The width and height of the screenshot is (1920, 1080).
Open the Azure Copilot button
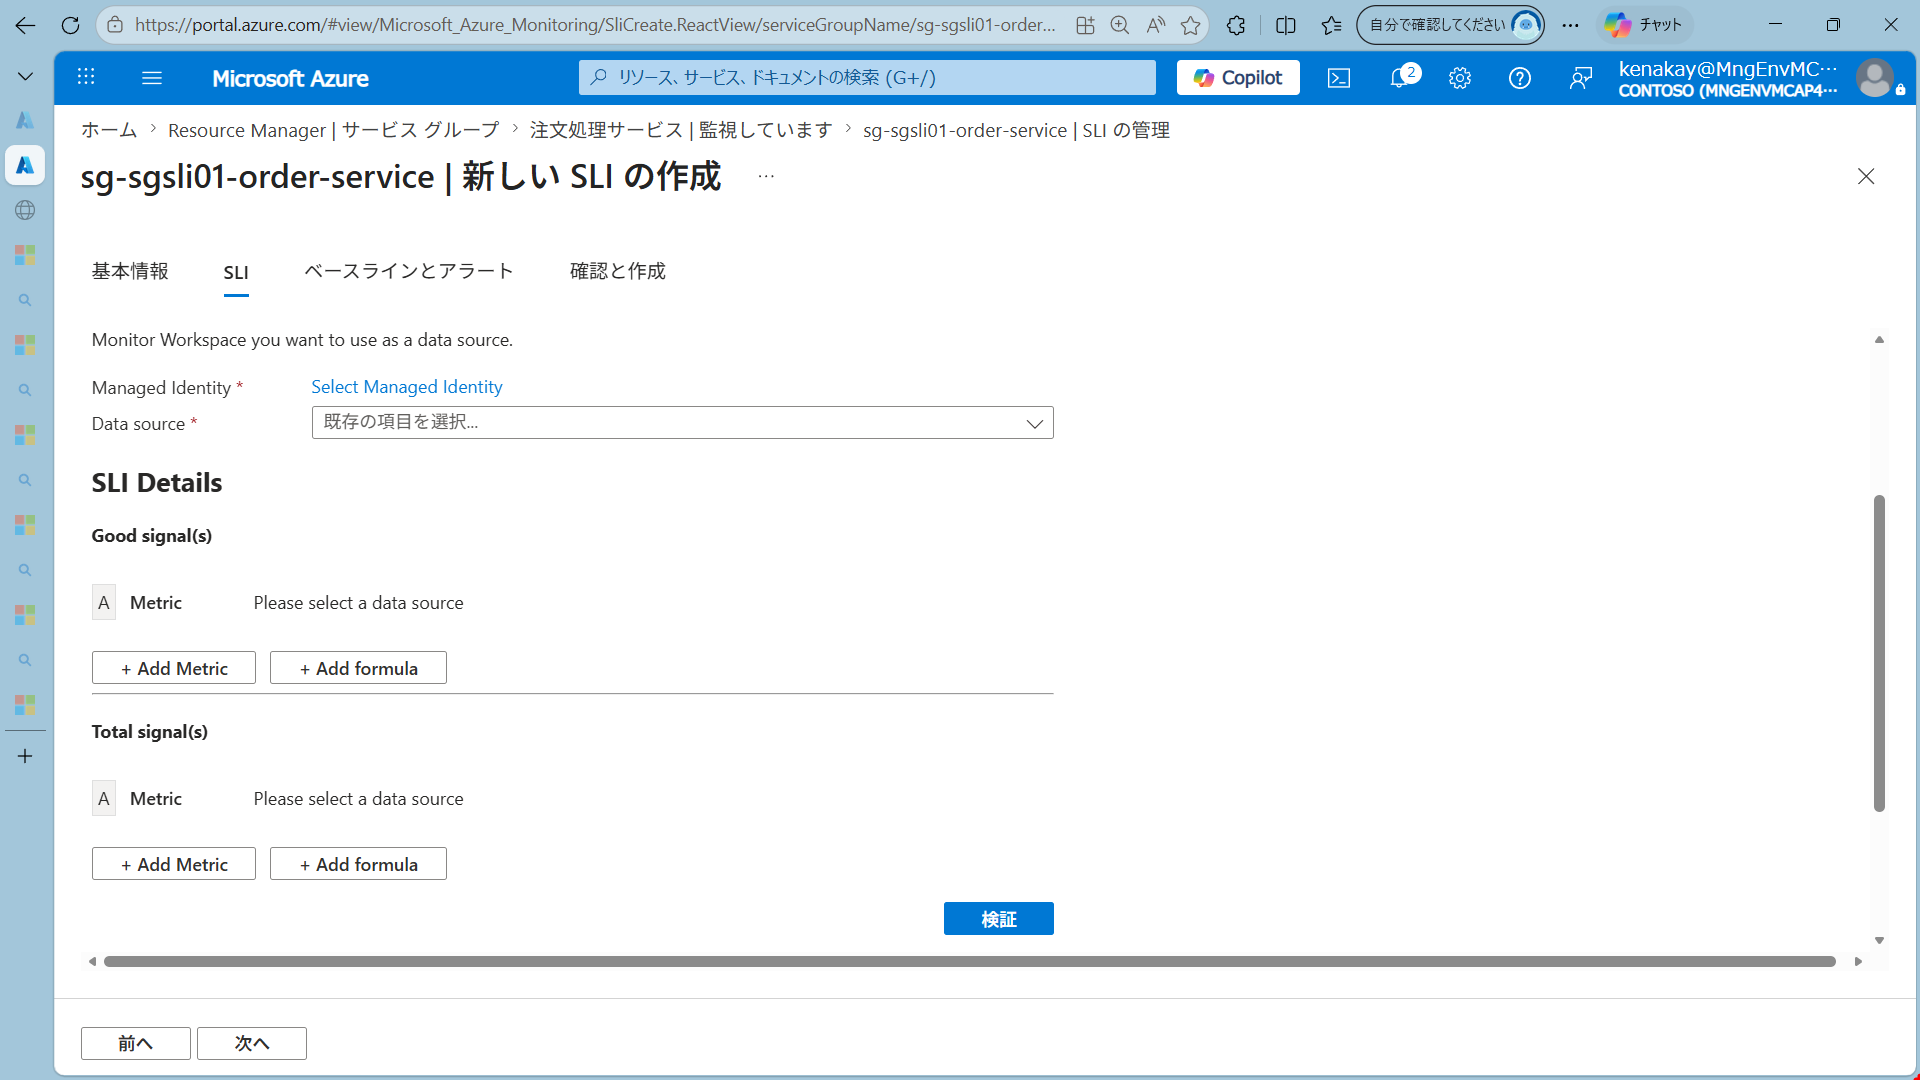(1238, 77)
